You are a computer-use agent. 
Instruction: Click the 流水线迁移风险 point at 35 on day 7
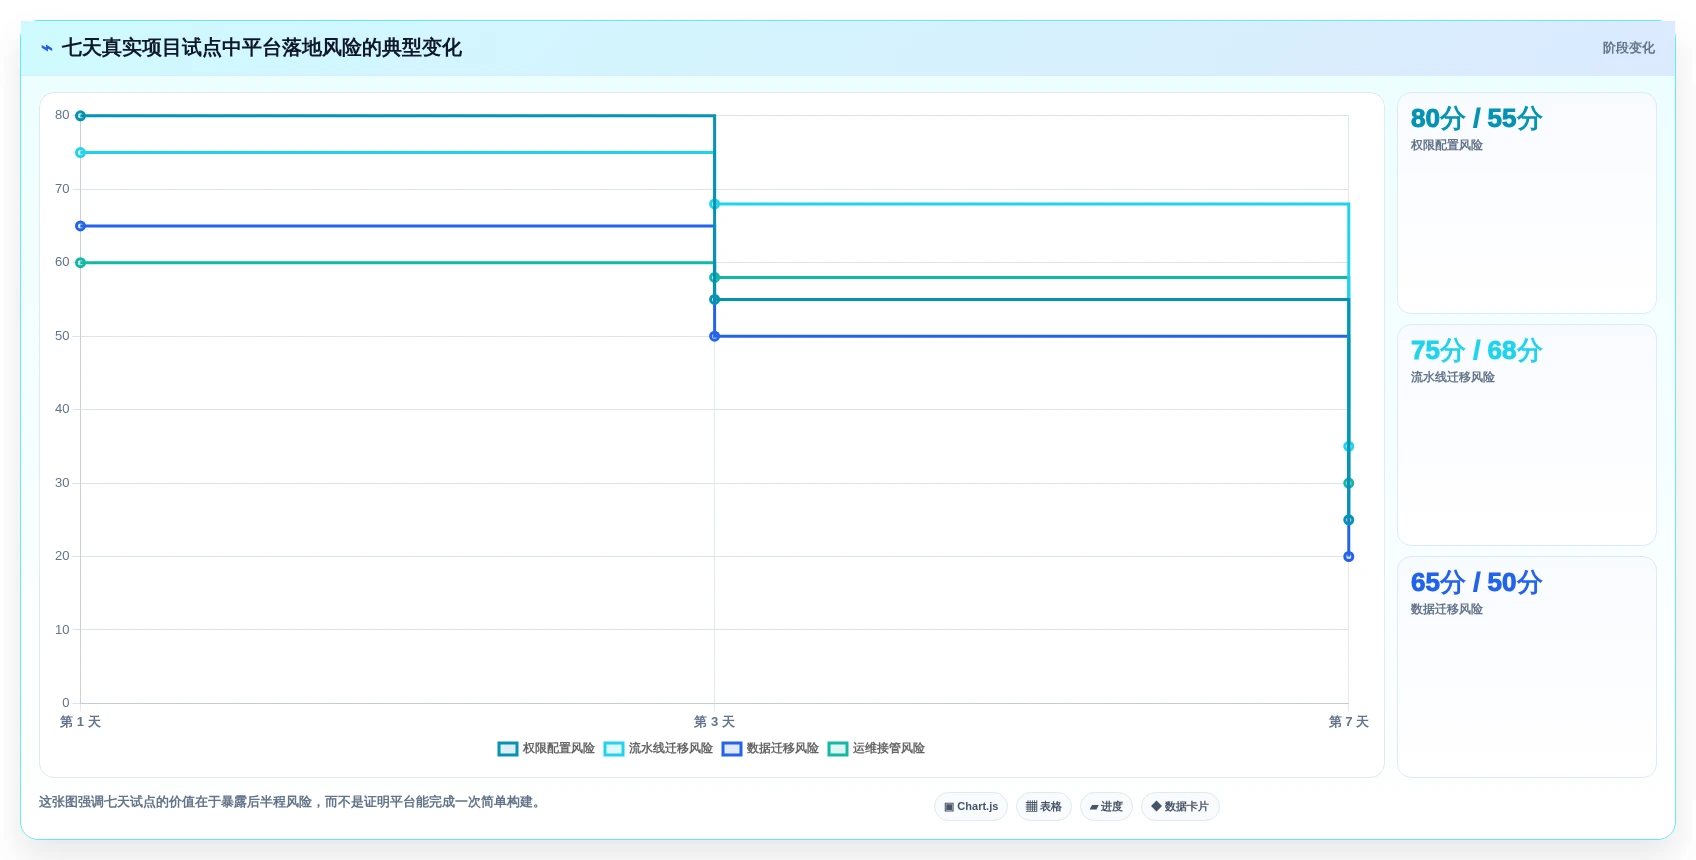click(1348, 447)
